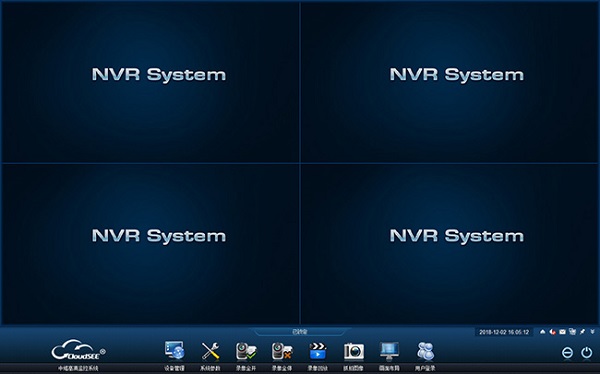The width and height of the screenshot is (600, 374).
Task: Open the envelope message icon
Action: [562, 332]
